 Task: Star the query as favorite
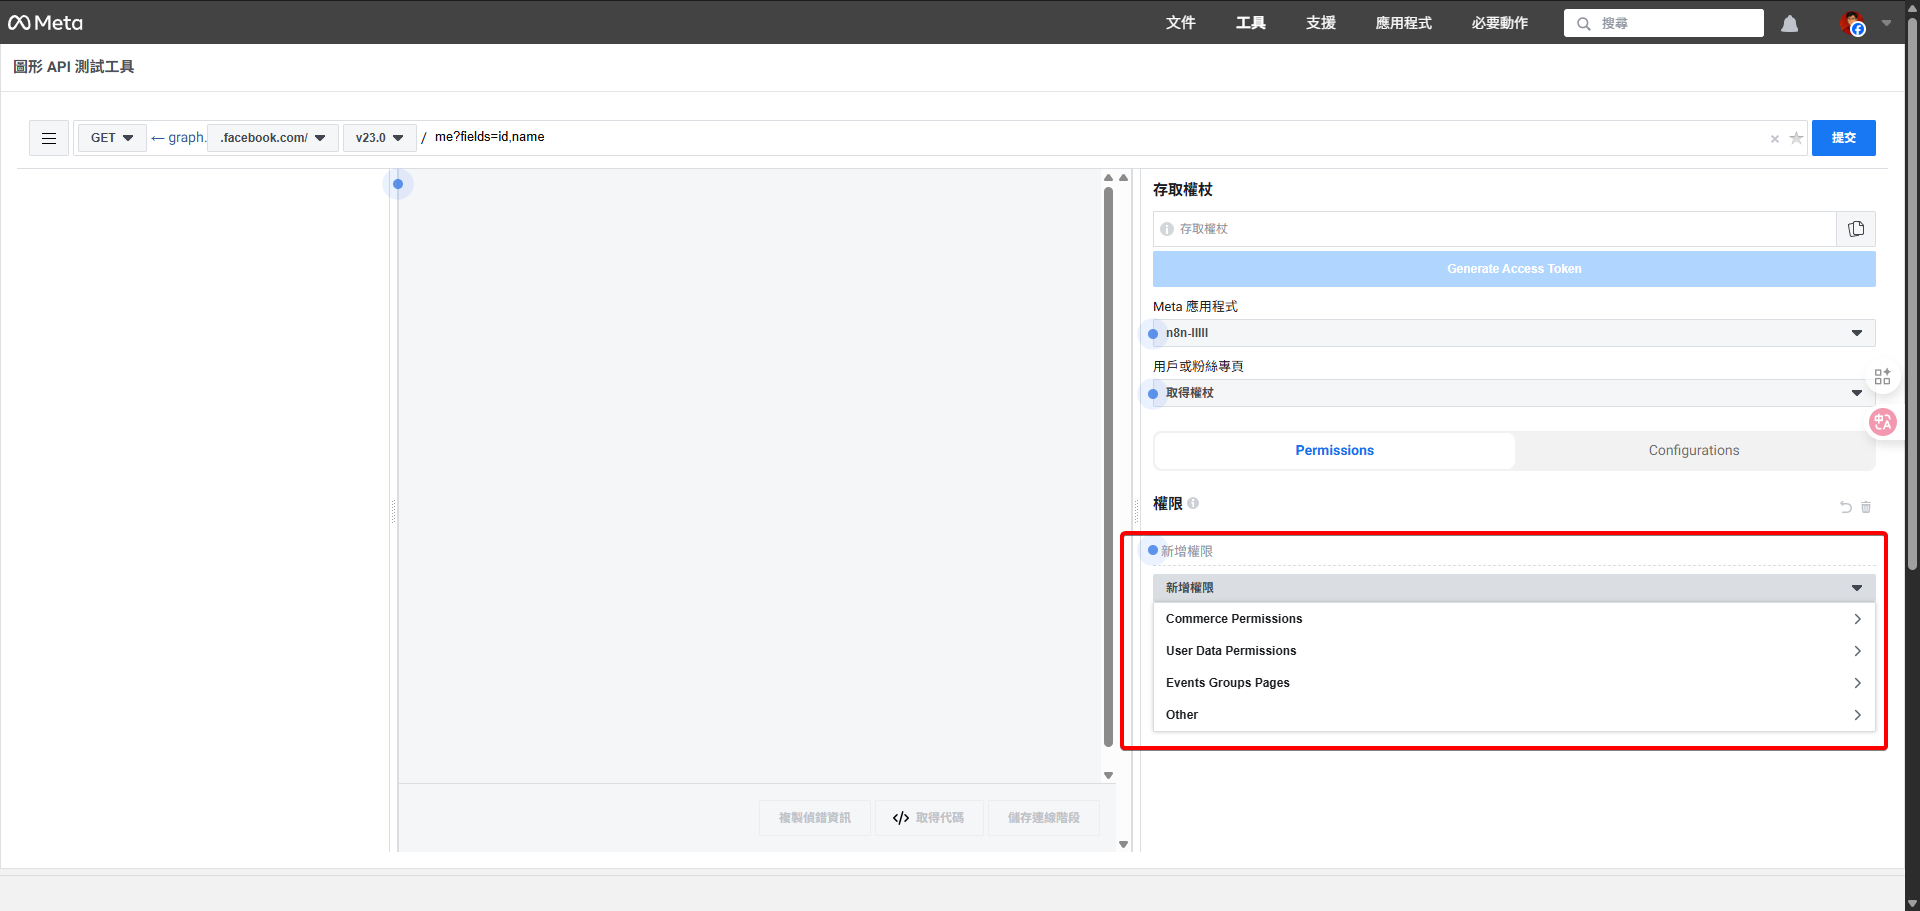coord(1796,138)
